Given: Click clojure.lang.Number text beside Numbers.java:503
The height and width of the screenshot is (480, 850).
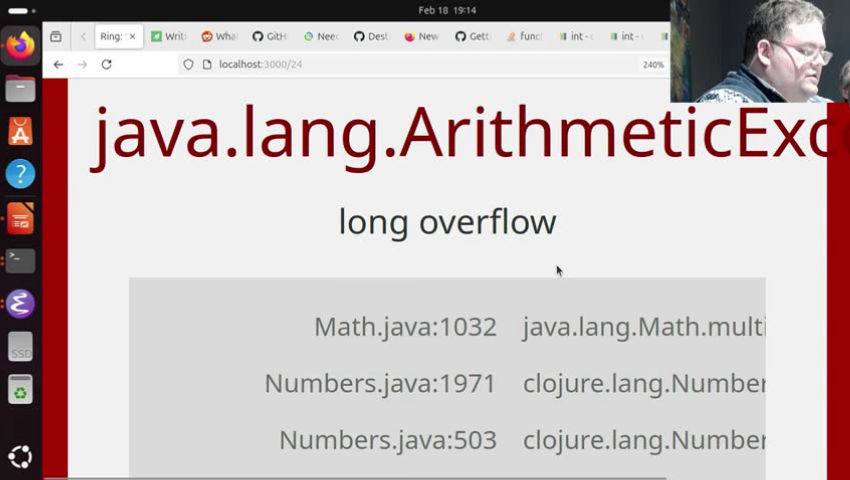Looking at the screenshot, I should (644, 440).
